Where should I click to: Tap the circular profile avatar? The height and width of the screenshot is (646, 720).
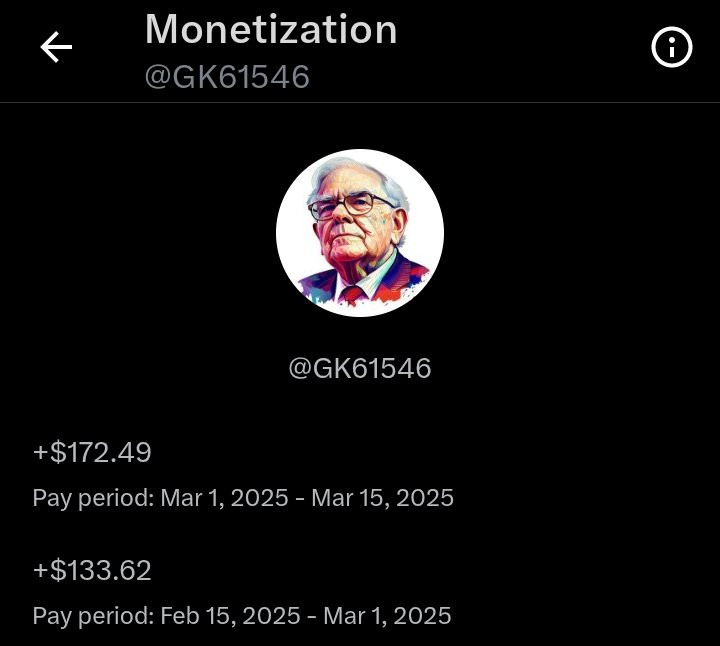click(x=360, y=233)
